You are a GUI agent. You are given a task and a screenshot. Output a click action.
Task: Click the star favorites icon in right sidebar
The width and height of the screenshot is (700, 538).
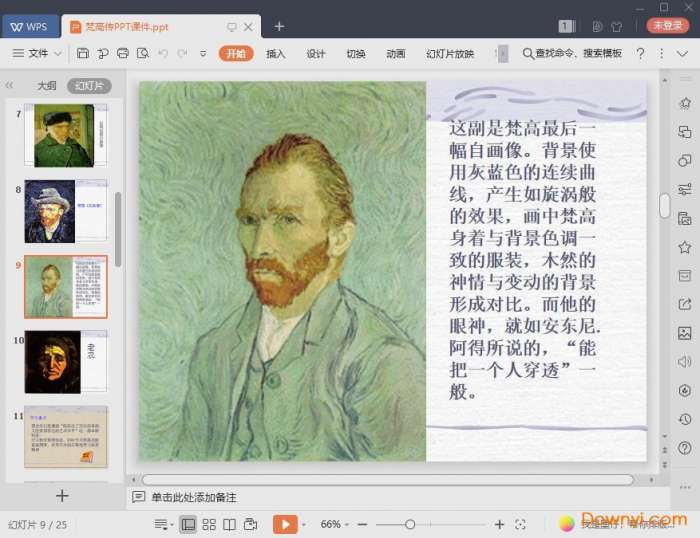(684, 246)
